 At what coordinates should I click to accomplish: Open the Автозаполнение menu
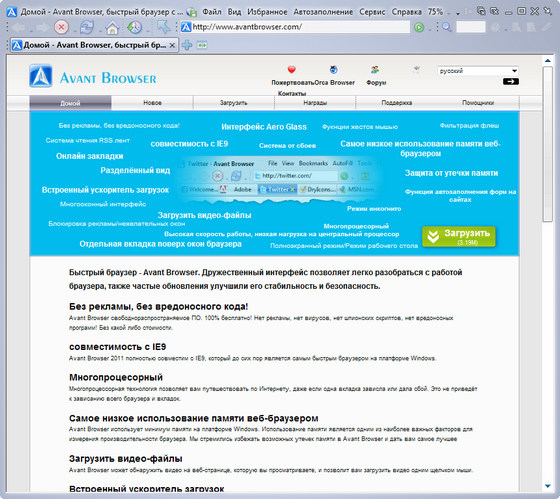[x=323, y=12]
